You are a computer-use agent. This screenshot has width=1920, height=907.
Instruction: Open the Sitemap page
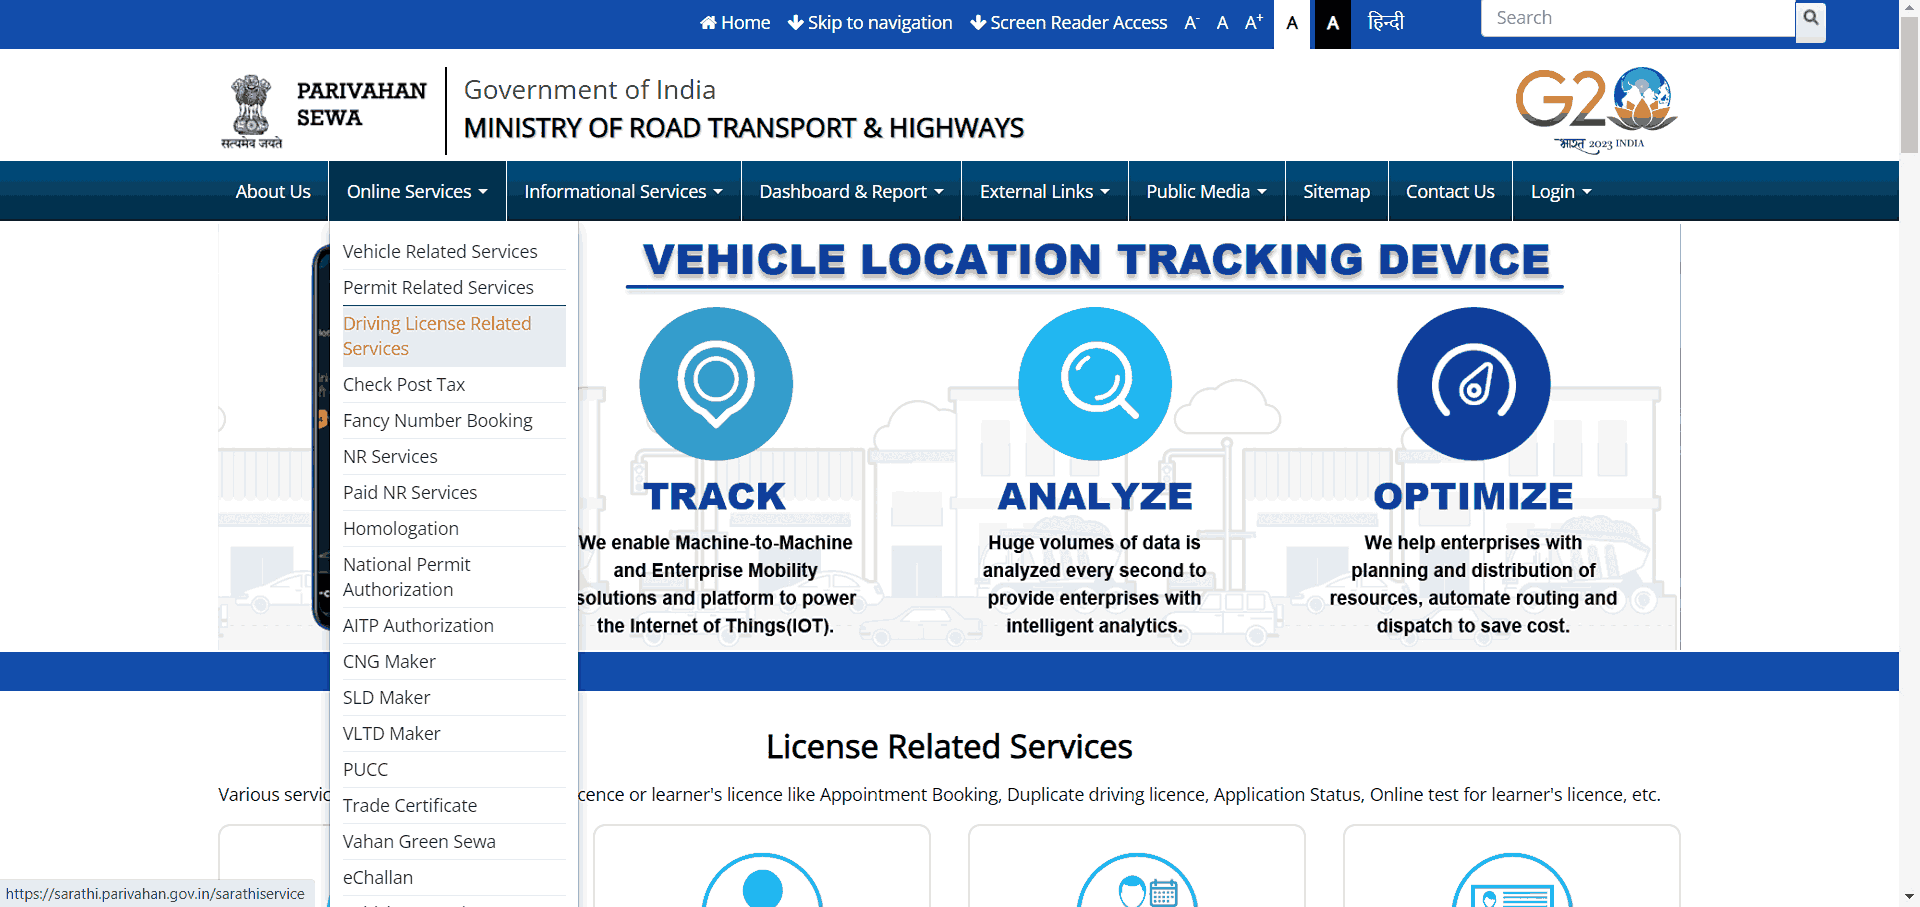point(1336,191)
